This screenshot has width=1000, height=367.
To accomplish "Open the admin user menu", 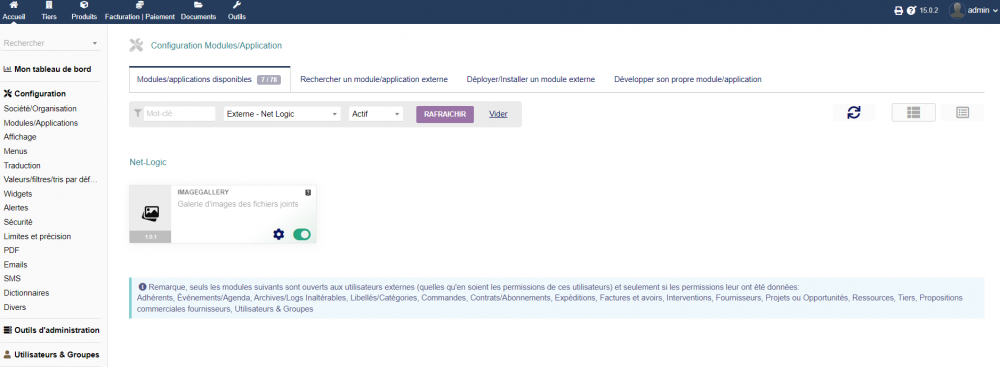I will pos(973,10).
